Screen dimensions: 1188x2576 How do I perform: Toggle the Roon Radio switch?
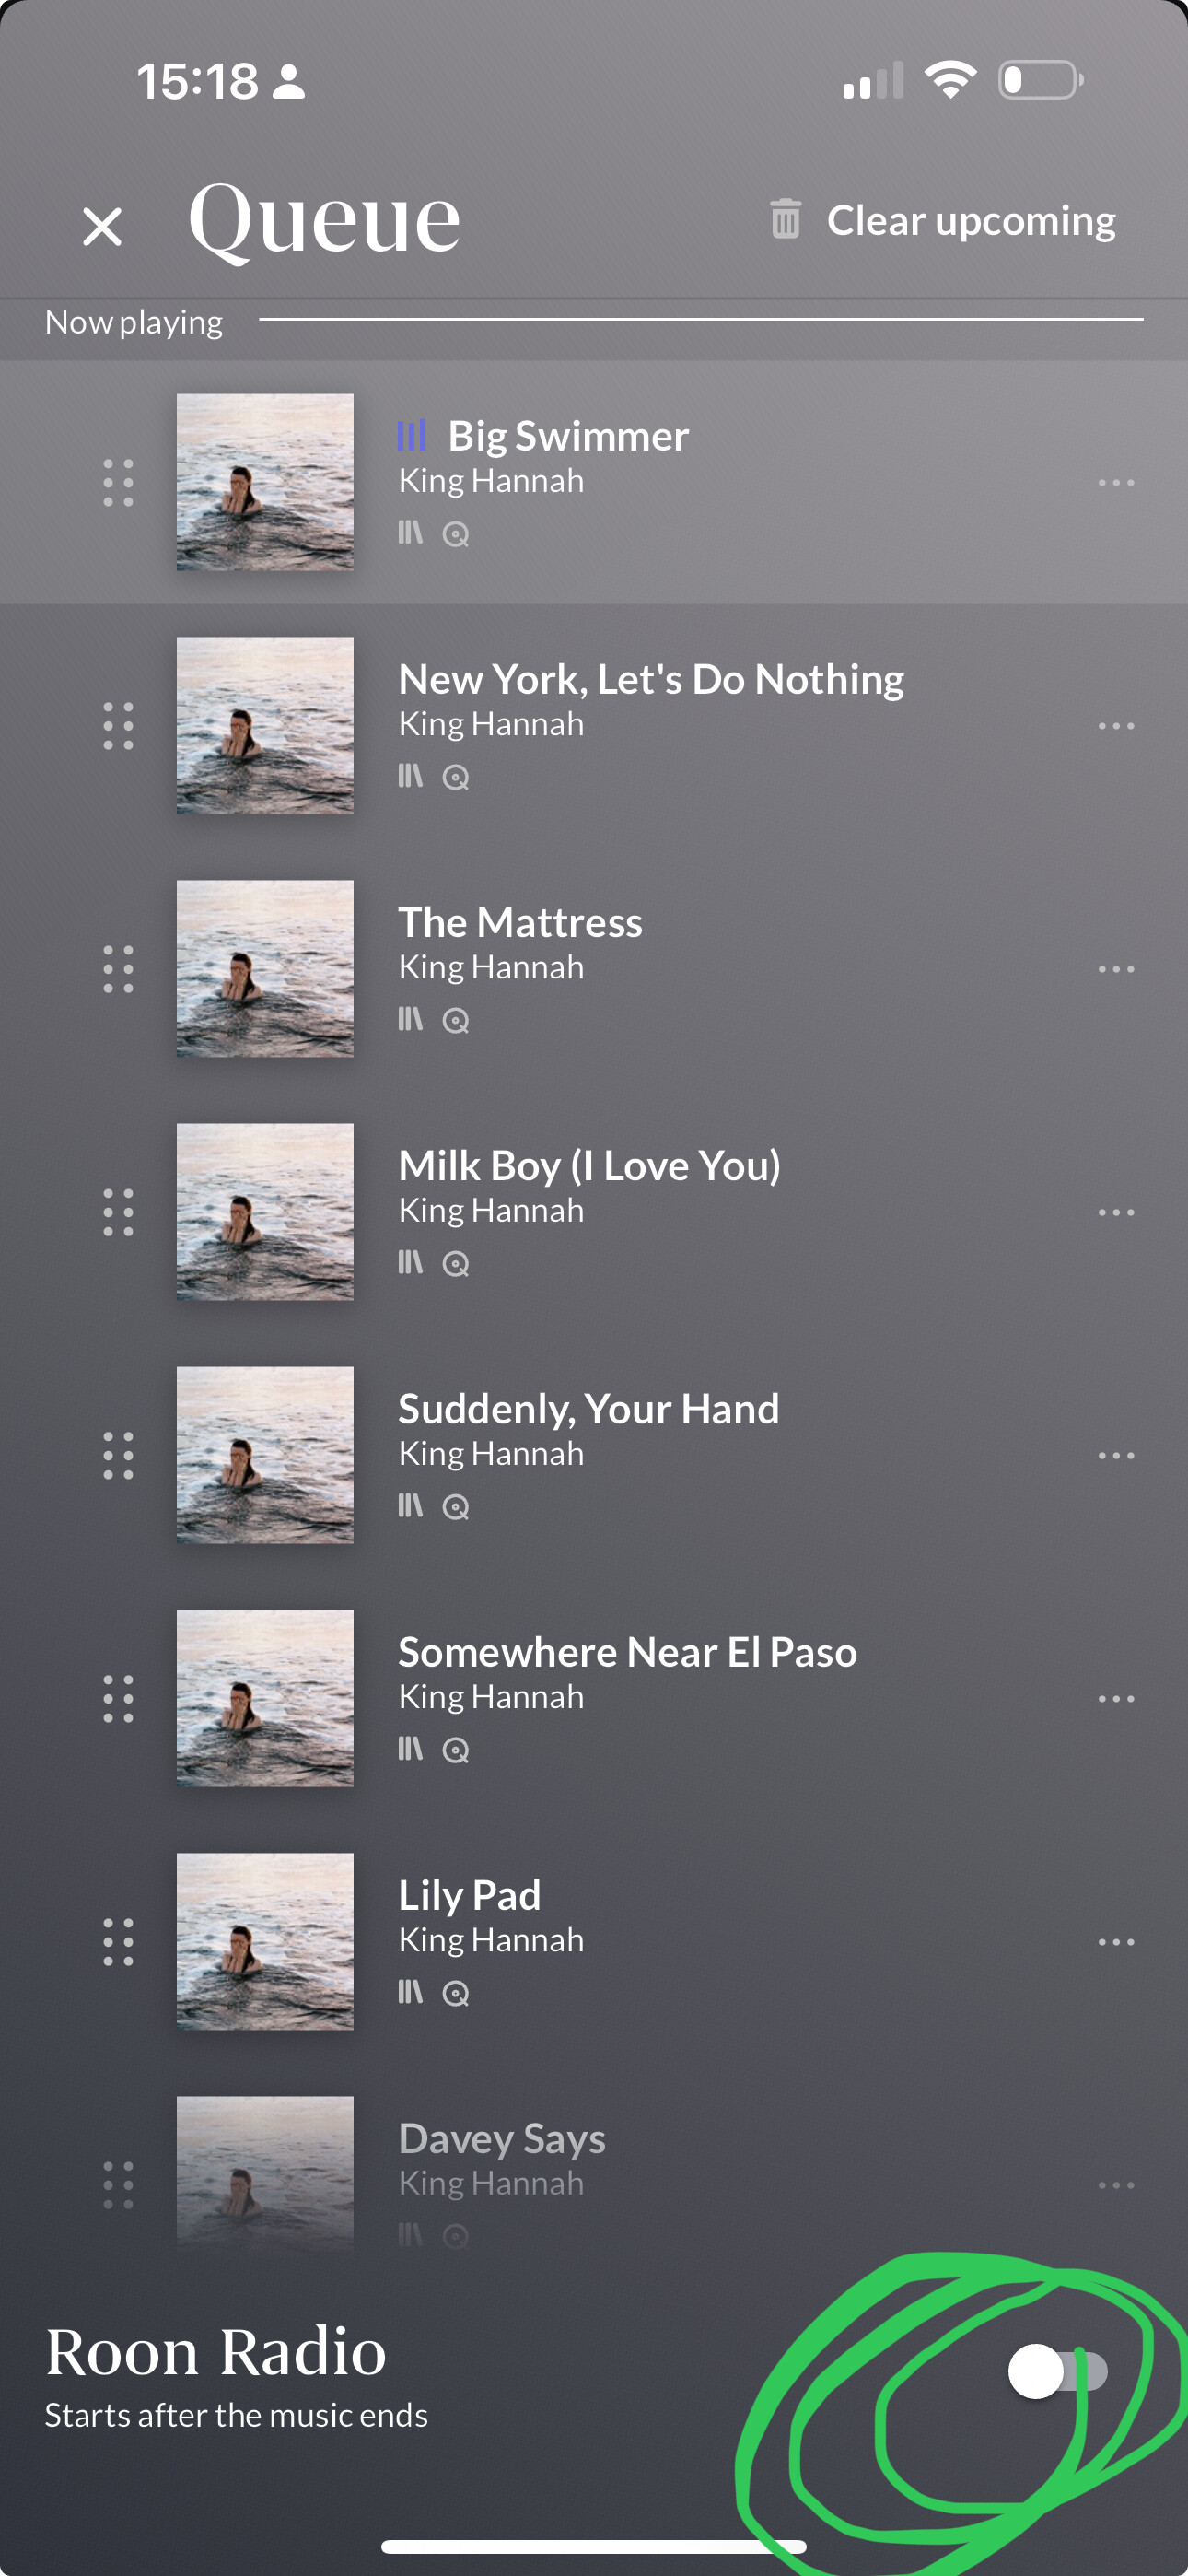click(x=1057, y=2371)
